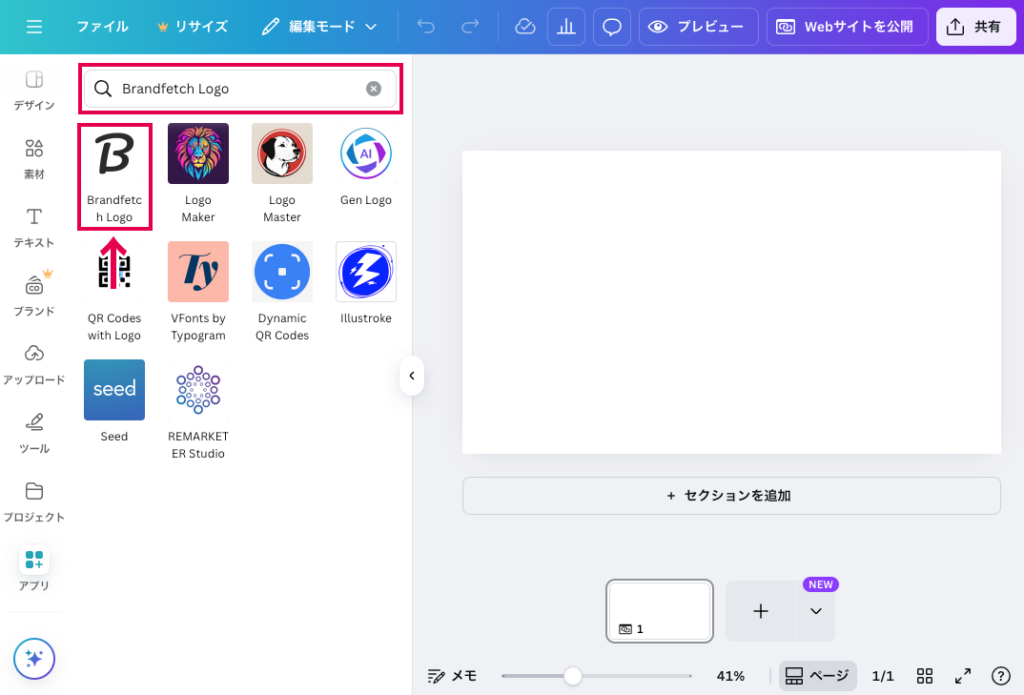The image size is (1024, 695).
Task: Click into the Brandfetch Logo search field
Action: (240, 89)
